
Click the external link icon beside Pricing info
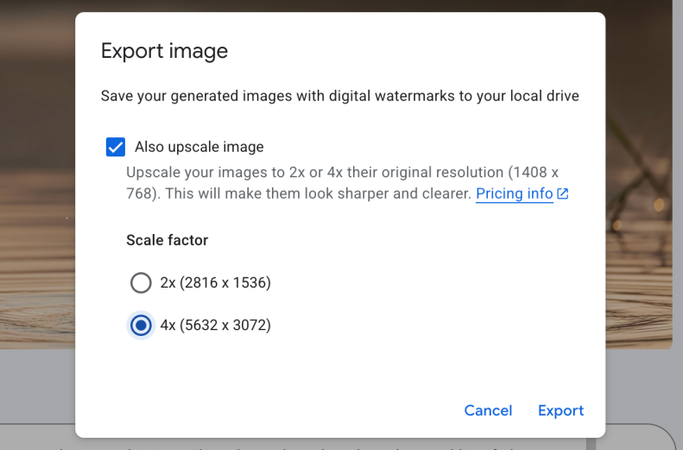(563, 193)
